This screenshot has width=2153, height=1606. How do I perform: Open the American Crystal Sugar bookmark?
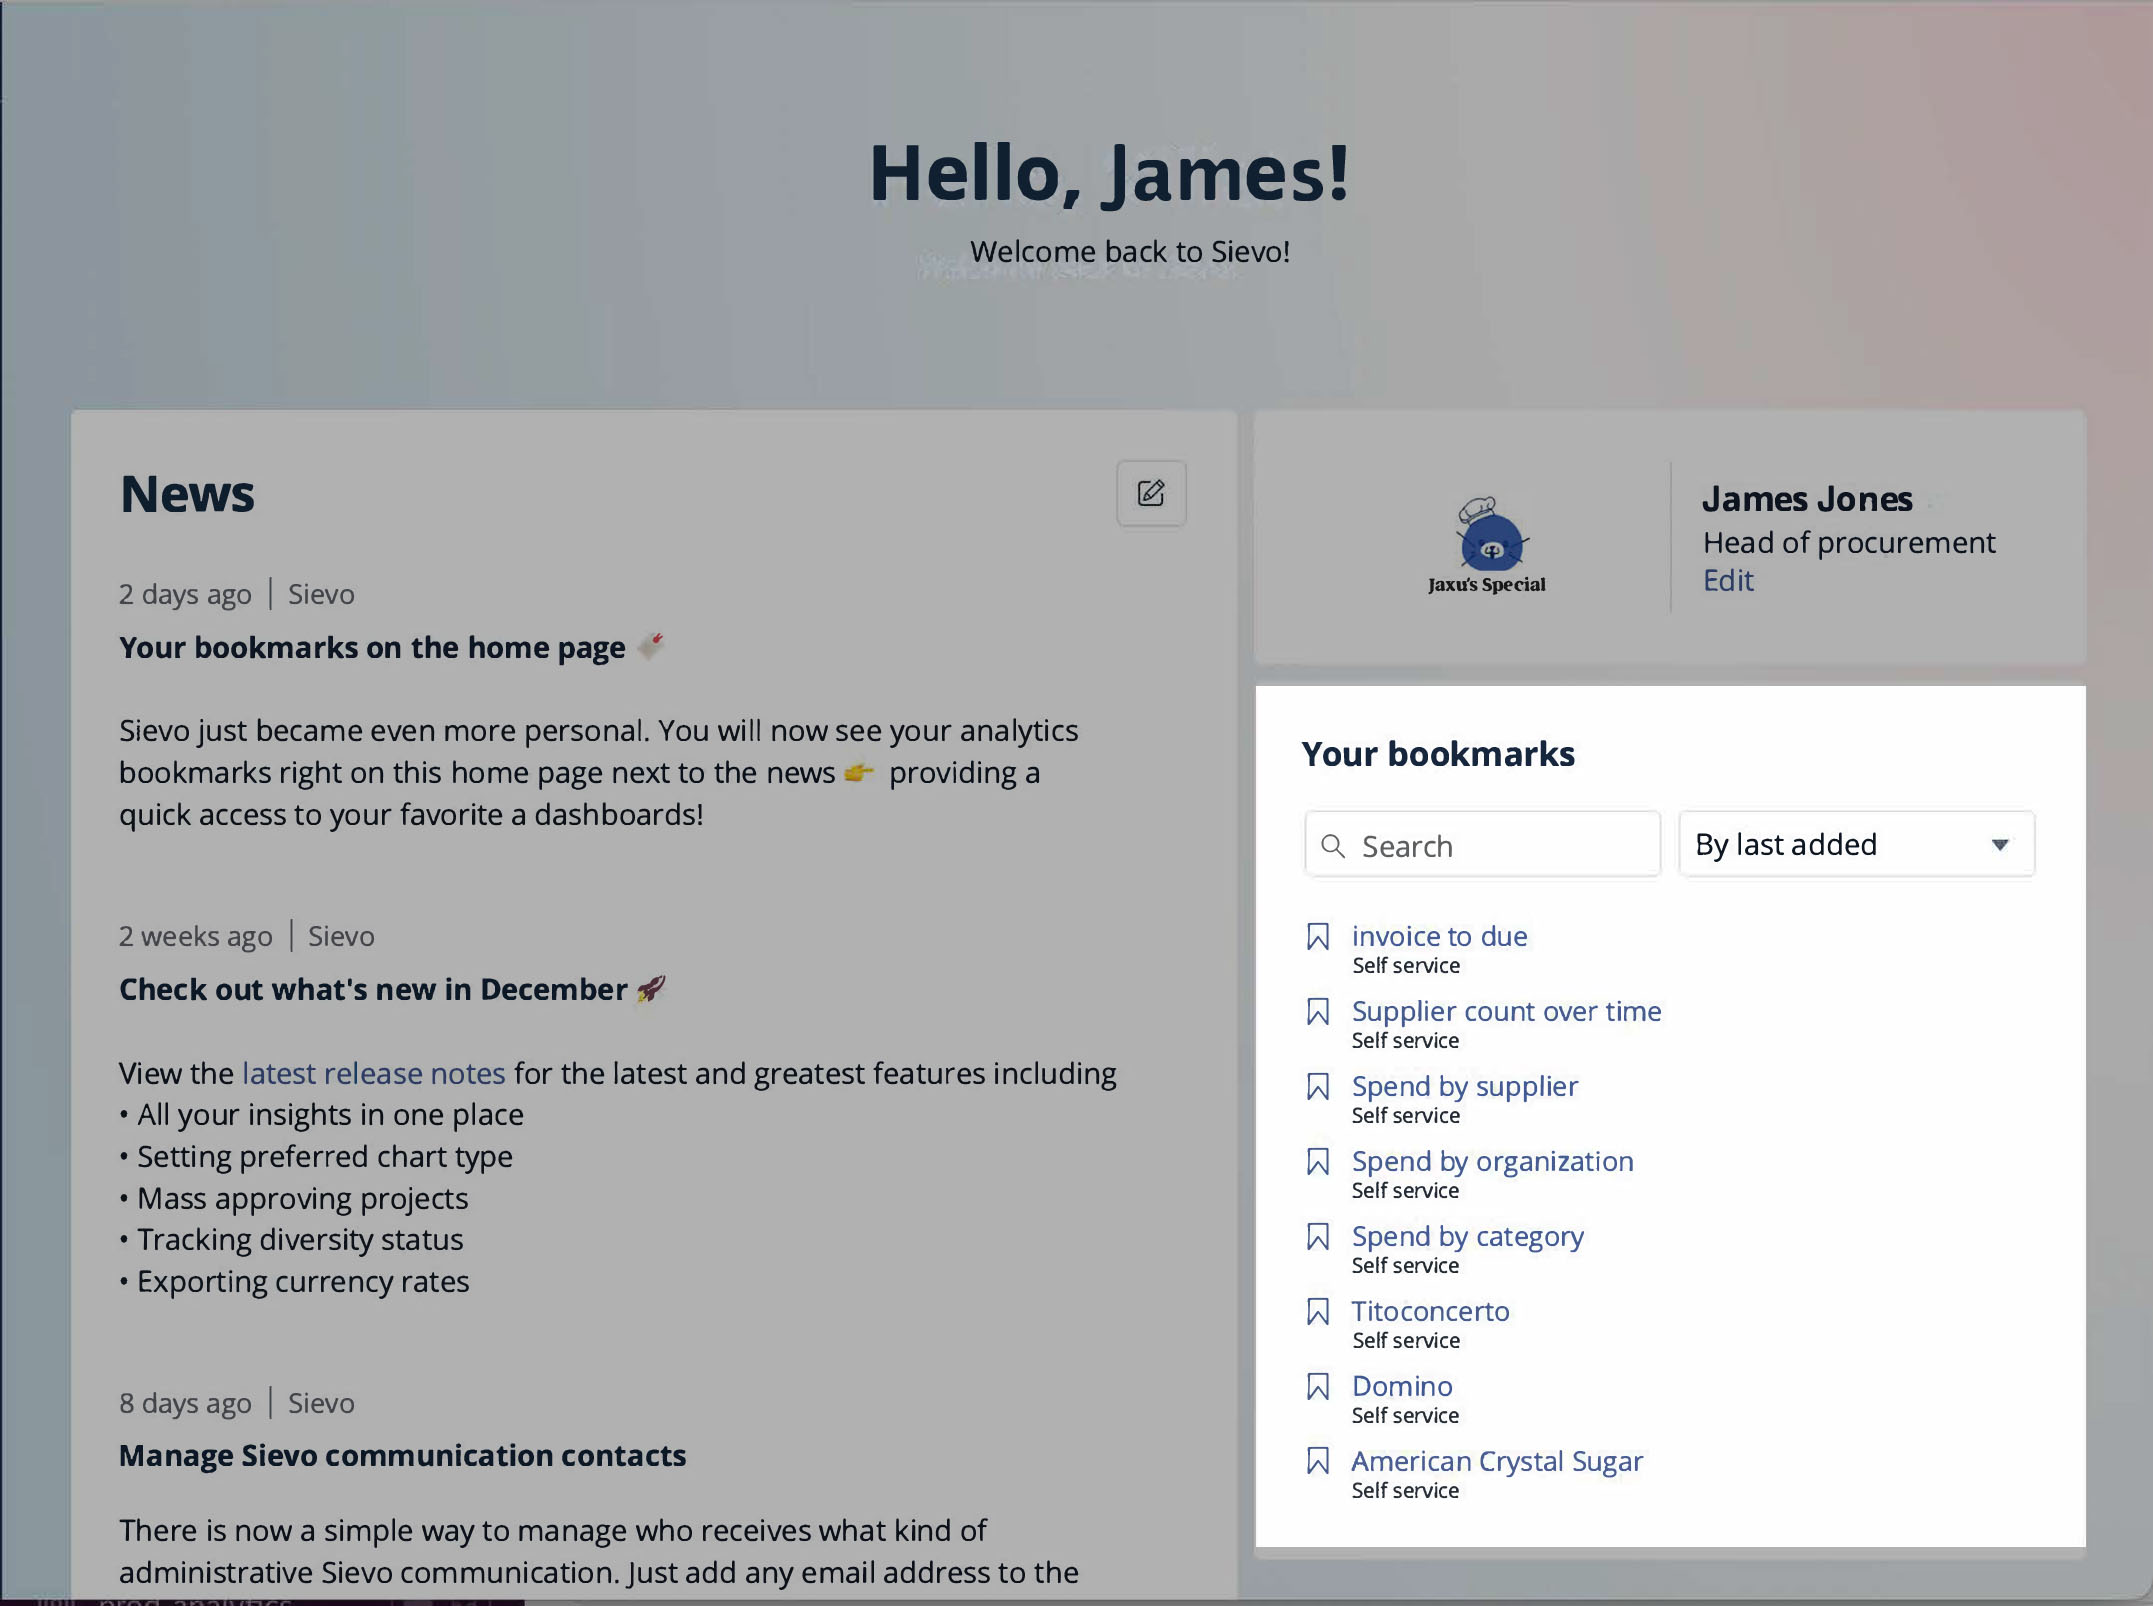click(x=1496, y=1461)
